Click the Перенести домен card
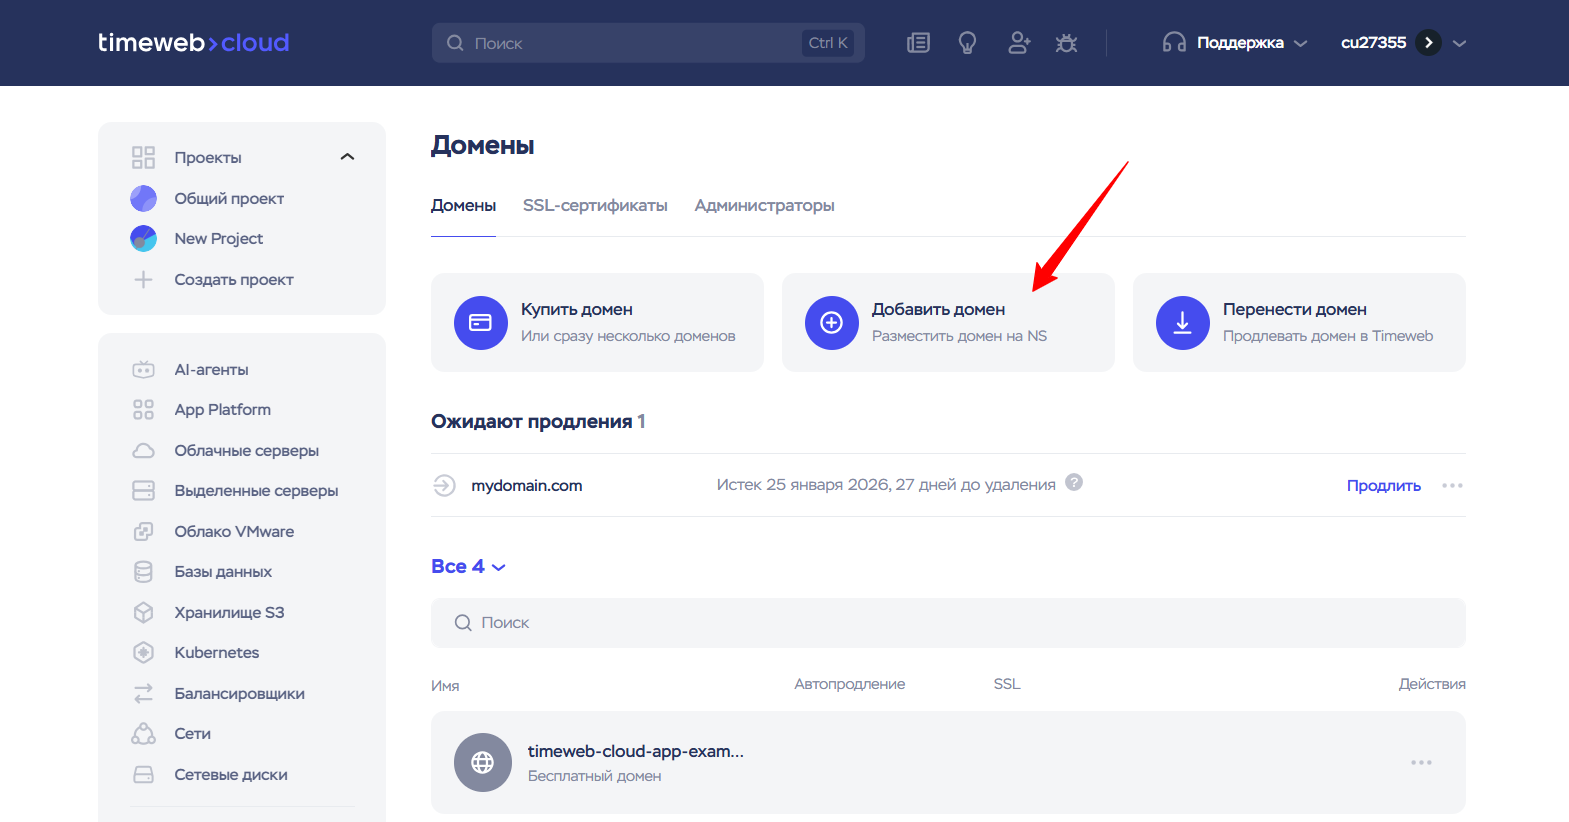The height and width of the screenshot is (822, 1569). pyautogui.click(x=1298, y=322)
